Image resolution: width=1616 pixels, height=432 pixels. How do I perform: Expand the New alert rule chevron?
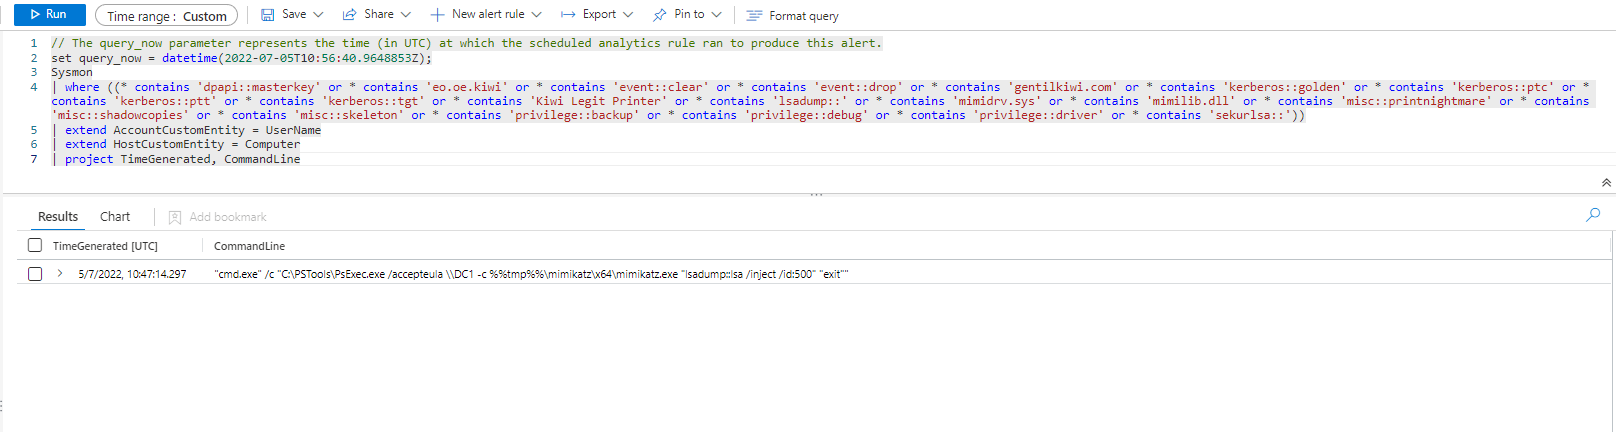537,15
